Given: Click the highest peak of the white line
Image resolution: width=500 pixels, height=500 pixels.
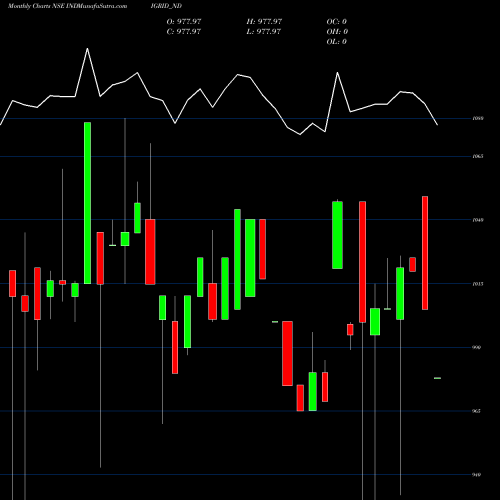Looking at the screenshot, I should tap(87, 49).
